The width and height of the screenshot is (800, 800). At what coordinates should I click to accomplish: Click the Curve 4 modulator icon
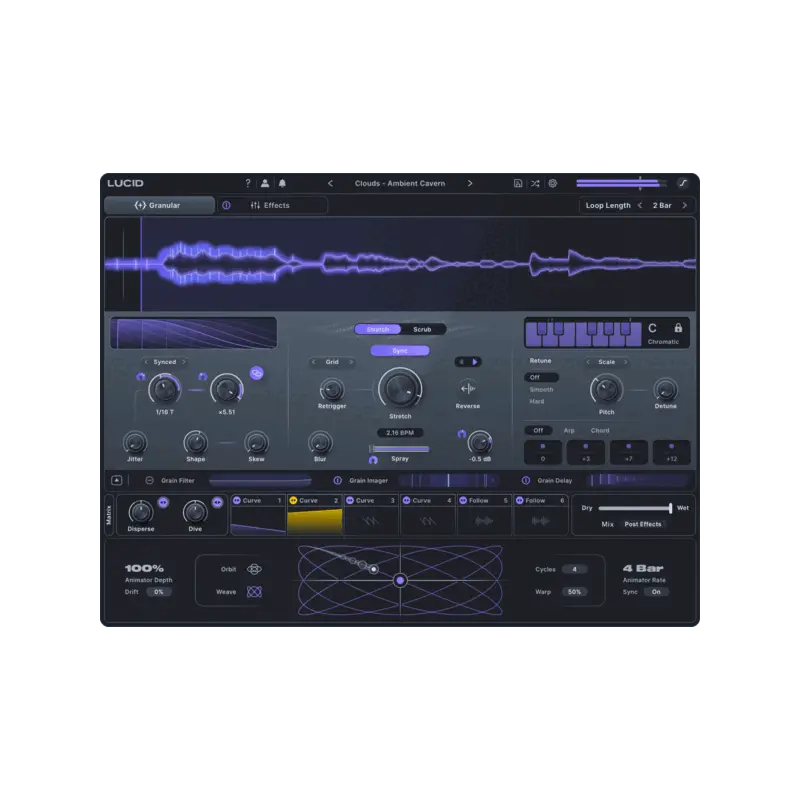tap(407, 501)
